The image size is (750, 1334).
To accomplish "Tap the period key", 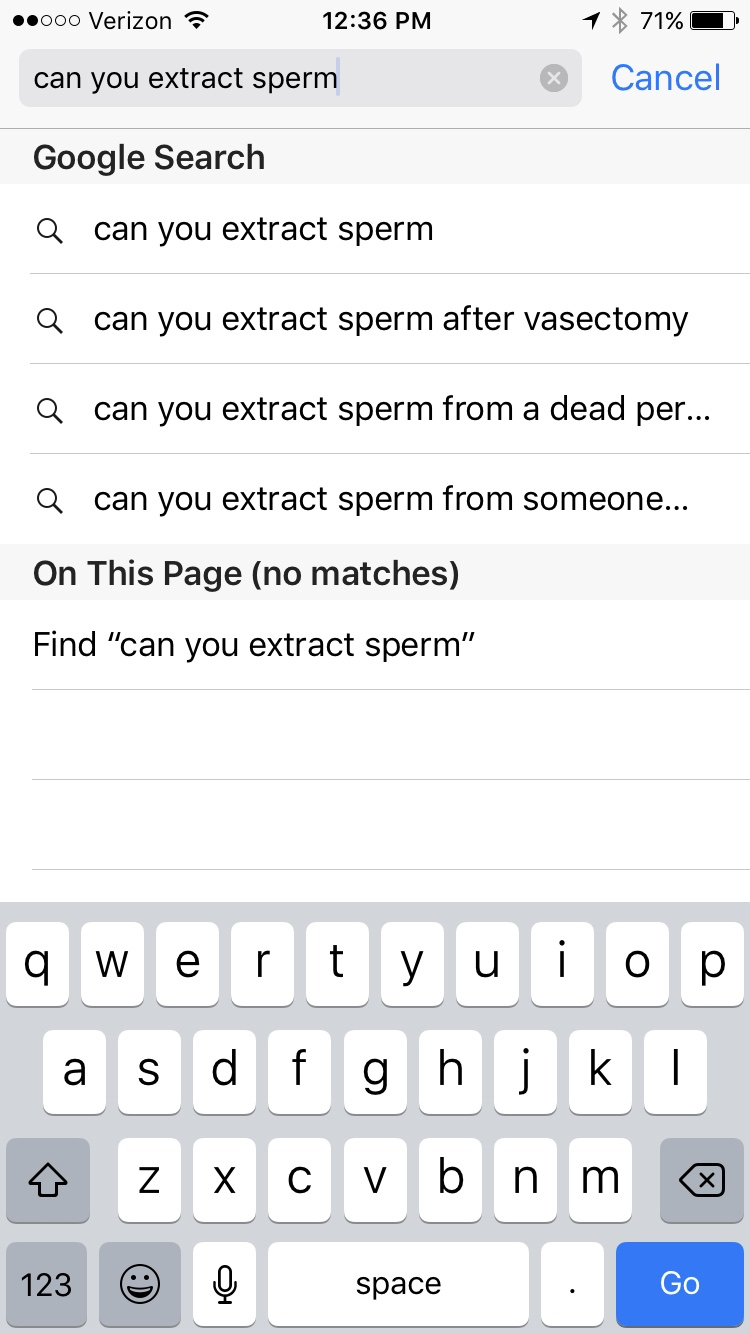I will (x=572, y=1284).
